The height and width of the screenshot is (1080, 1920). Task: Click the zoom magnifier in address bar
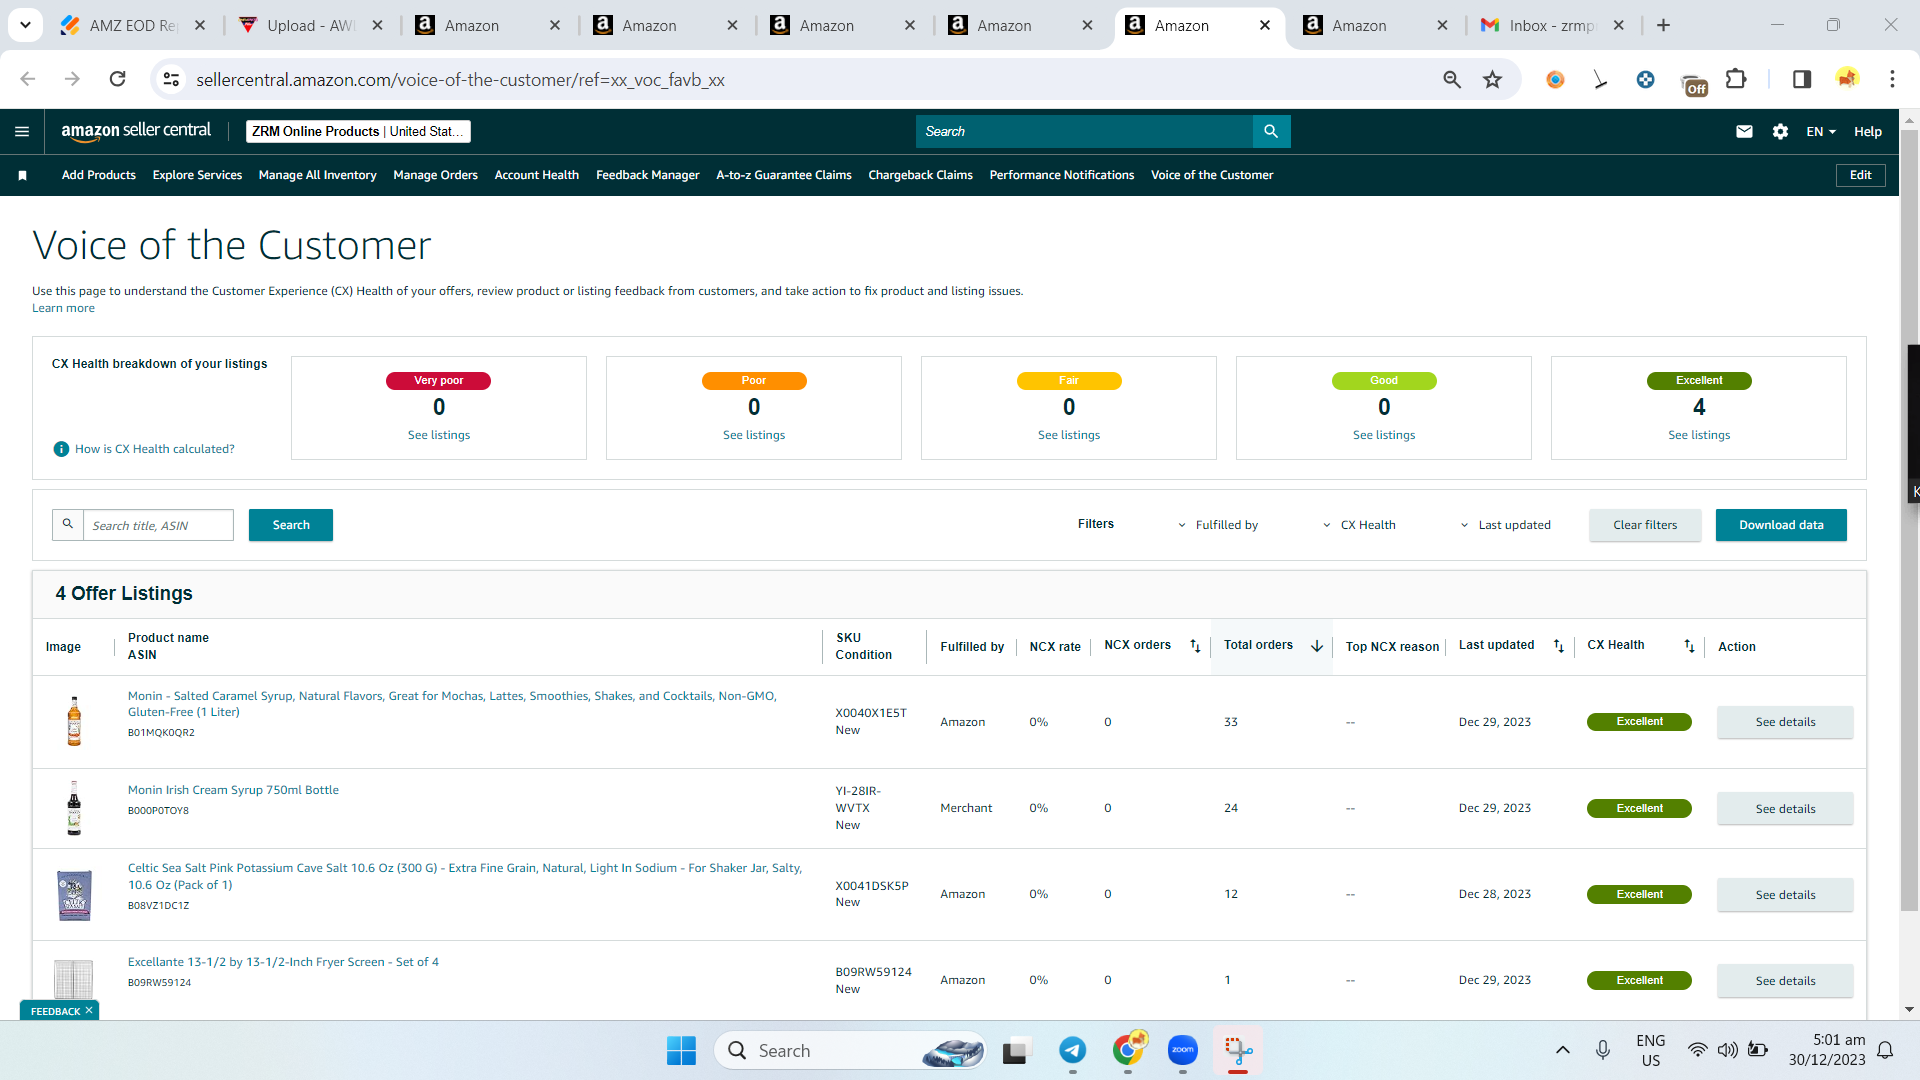pos(1452,79)
